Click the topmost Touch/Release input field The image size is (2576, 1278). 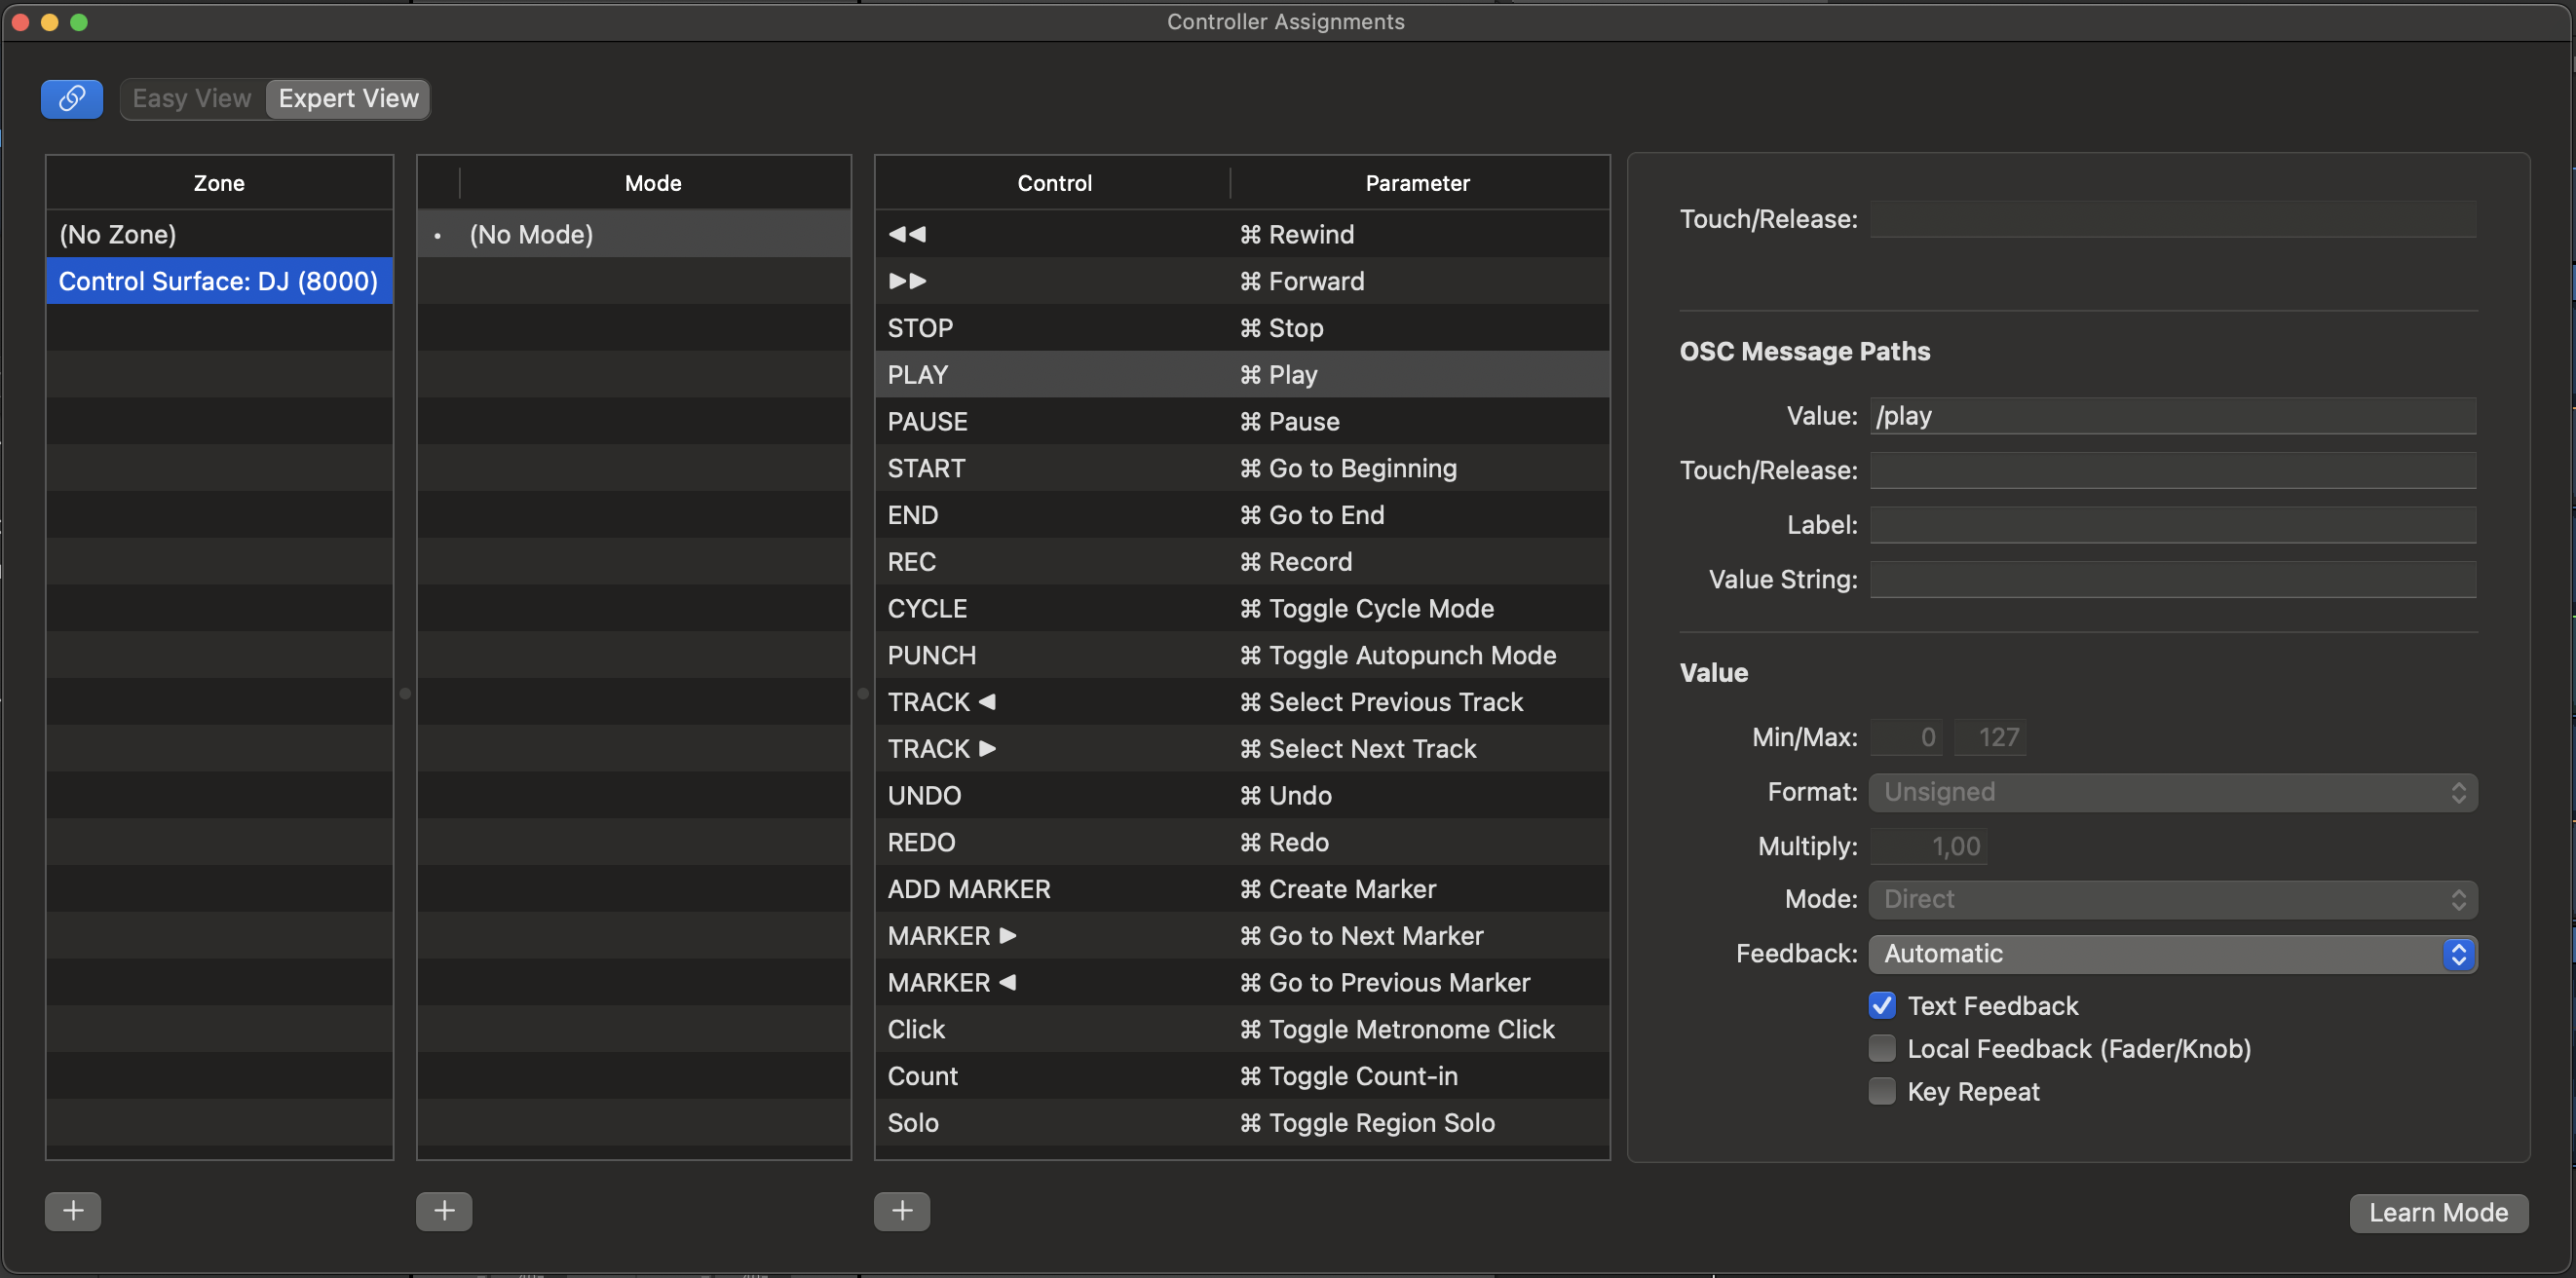(2173, 219)
